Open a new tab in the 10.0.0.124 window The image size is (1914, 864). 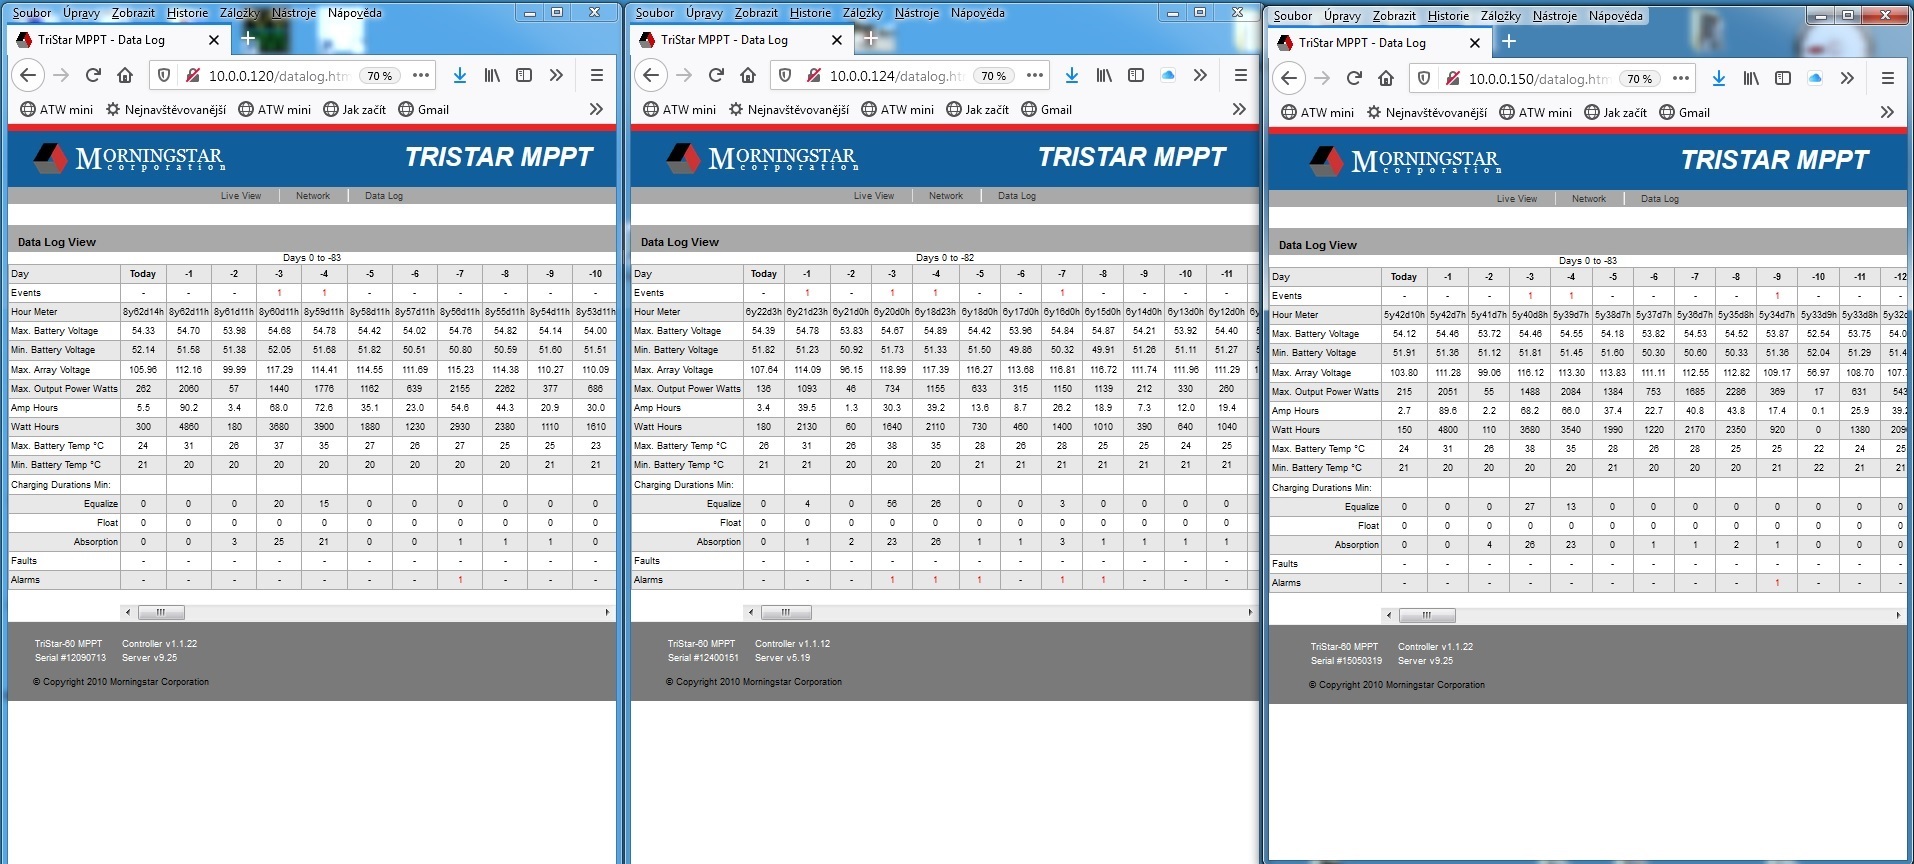(x=871, y=39)
